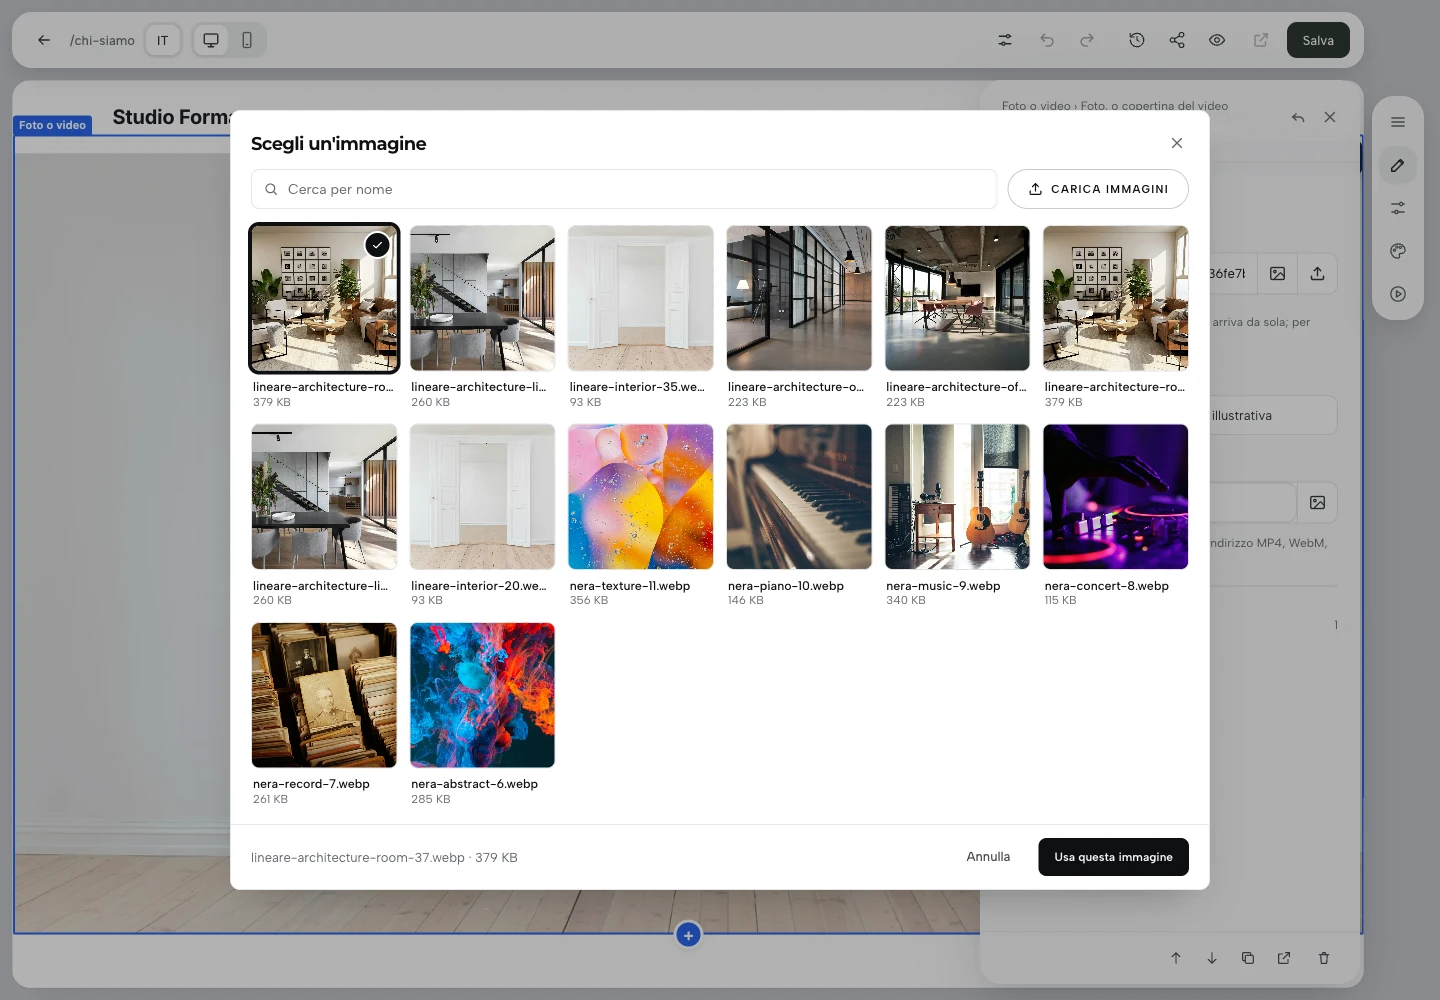Image resolution: width=1440 pixels, height=1000 pixels.
Task: Switch to mobile view
Action: (247, 40)
